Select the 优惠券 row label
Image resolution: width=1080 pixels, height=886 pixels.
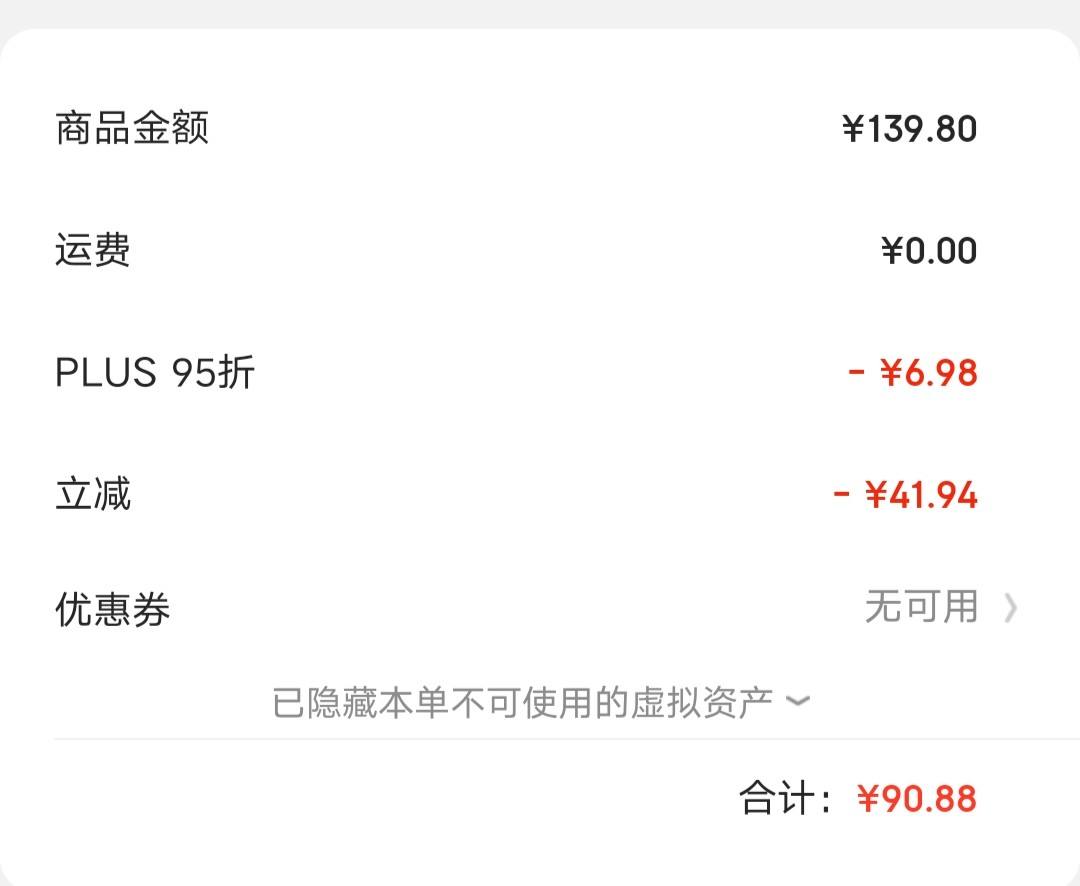pyautogui.click(x=112, y=608)
